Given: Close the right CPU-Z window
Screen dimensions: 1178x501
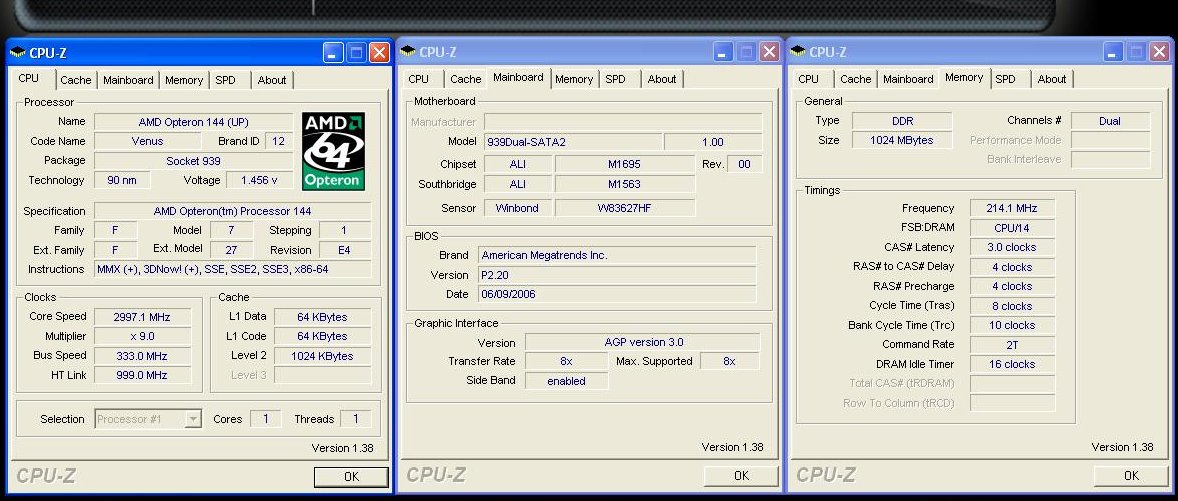Looking at the screenshot, I should point(1159,51).
